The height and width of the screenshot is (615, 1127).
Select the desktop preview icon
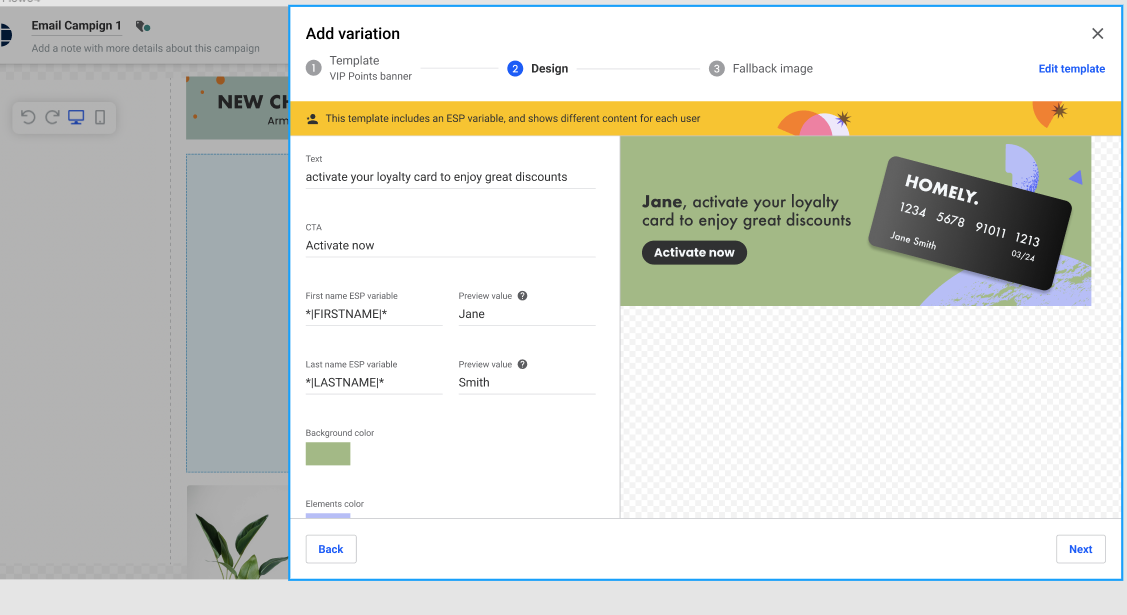coord(75,117)
